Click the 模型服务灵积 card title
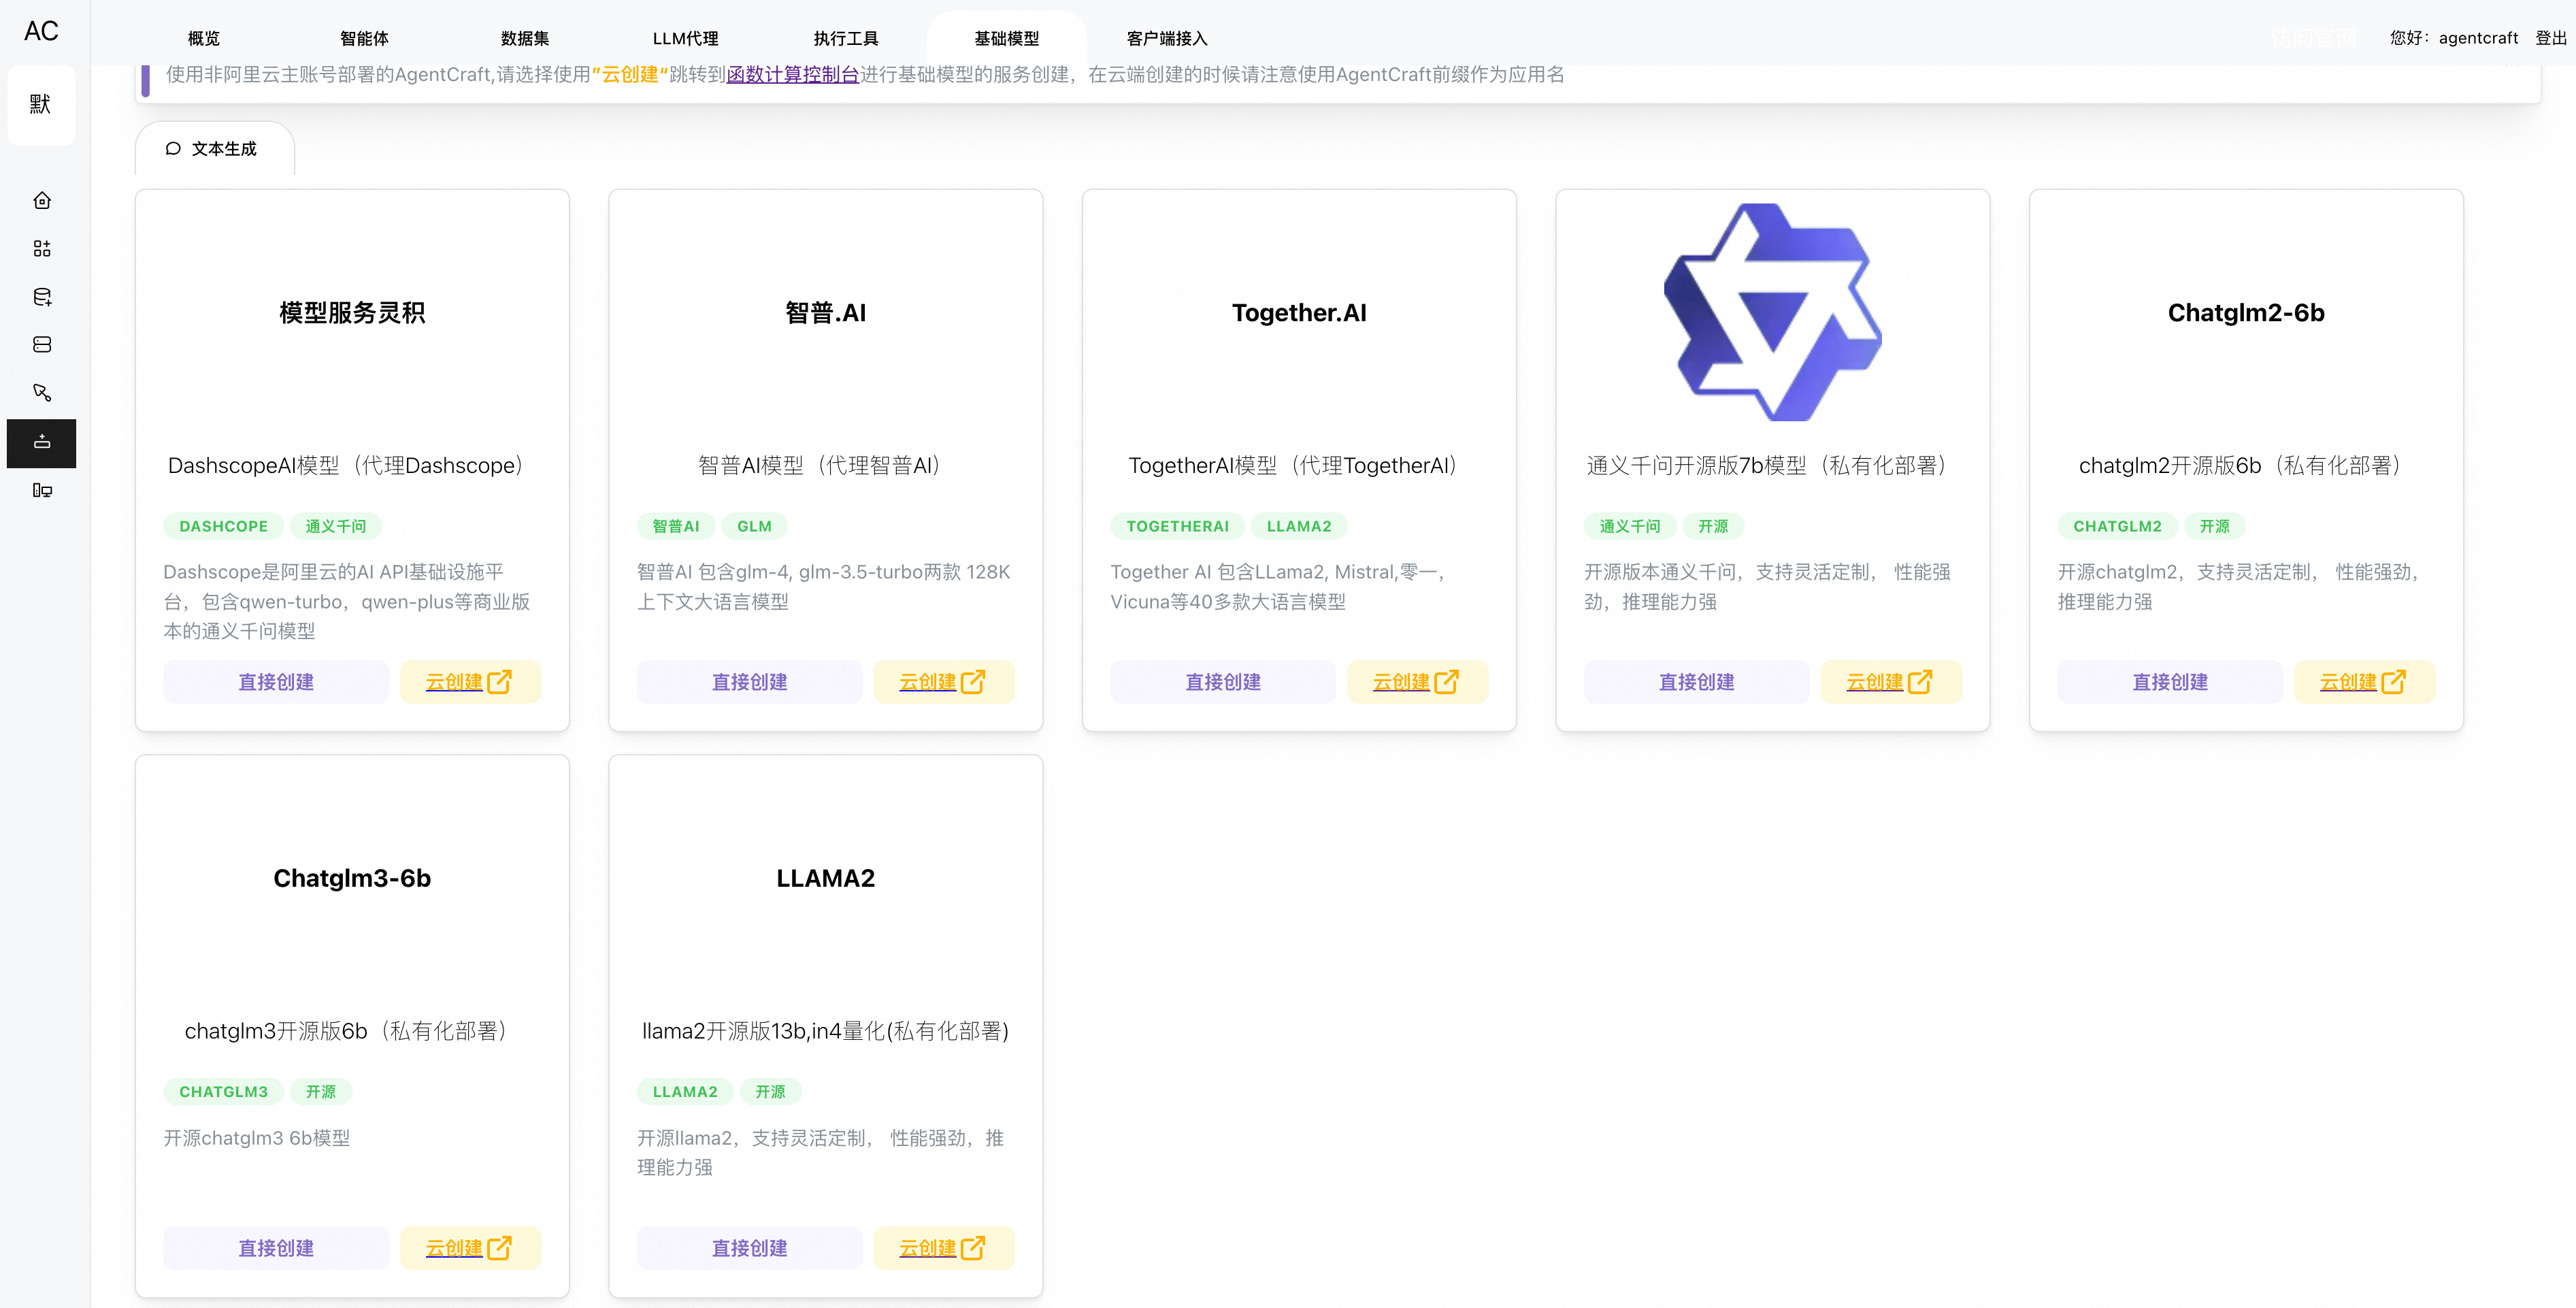Viewport: 2576px width, 1308px height. click(352, 313)
